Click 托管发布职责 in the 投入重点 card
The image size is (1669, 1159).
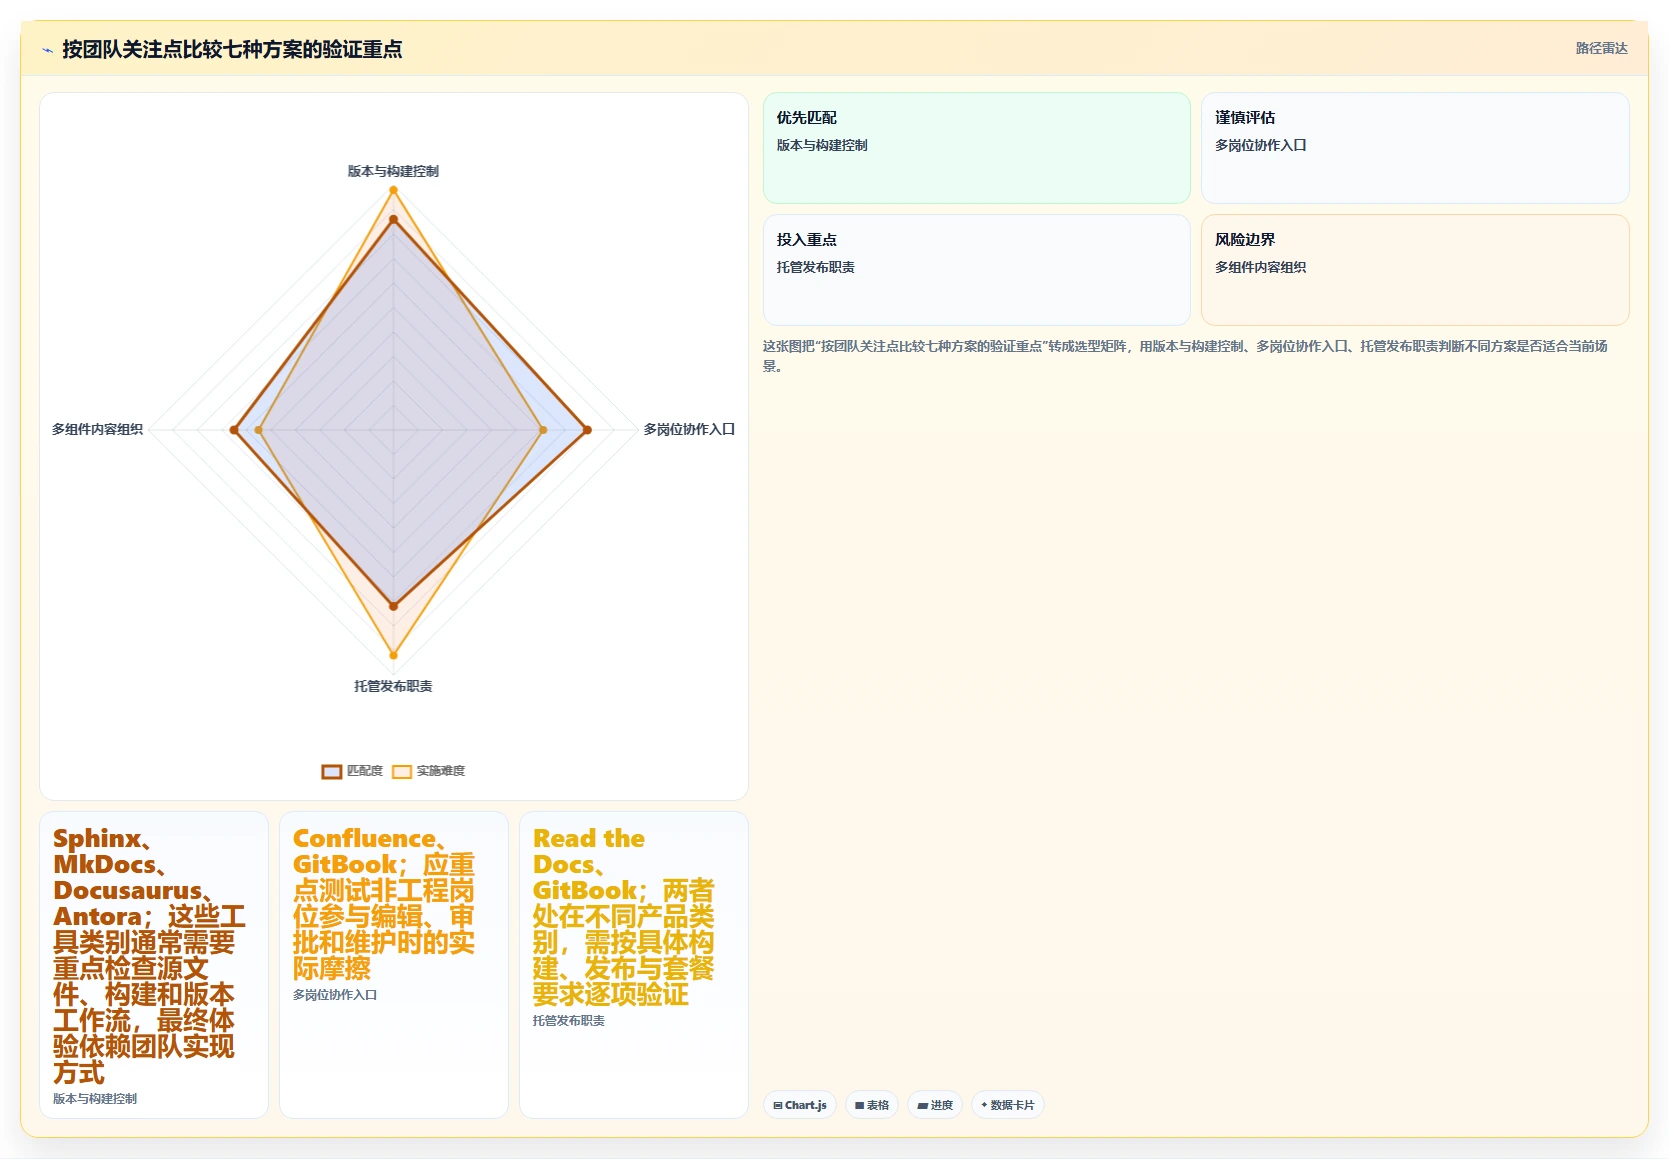(815, 267)
